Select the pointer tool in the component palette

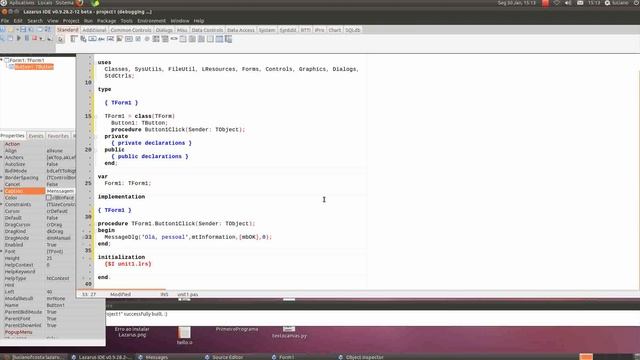click(x=60, y=39)
